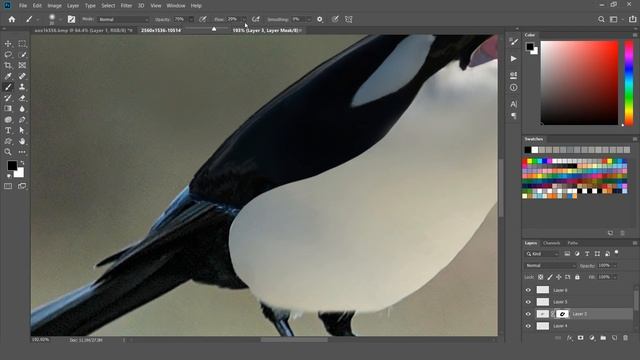The image size is (640, 360).
Task: Open the File menu
Action: (23, 6)
